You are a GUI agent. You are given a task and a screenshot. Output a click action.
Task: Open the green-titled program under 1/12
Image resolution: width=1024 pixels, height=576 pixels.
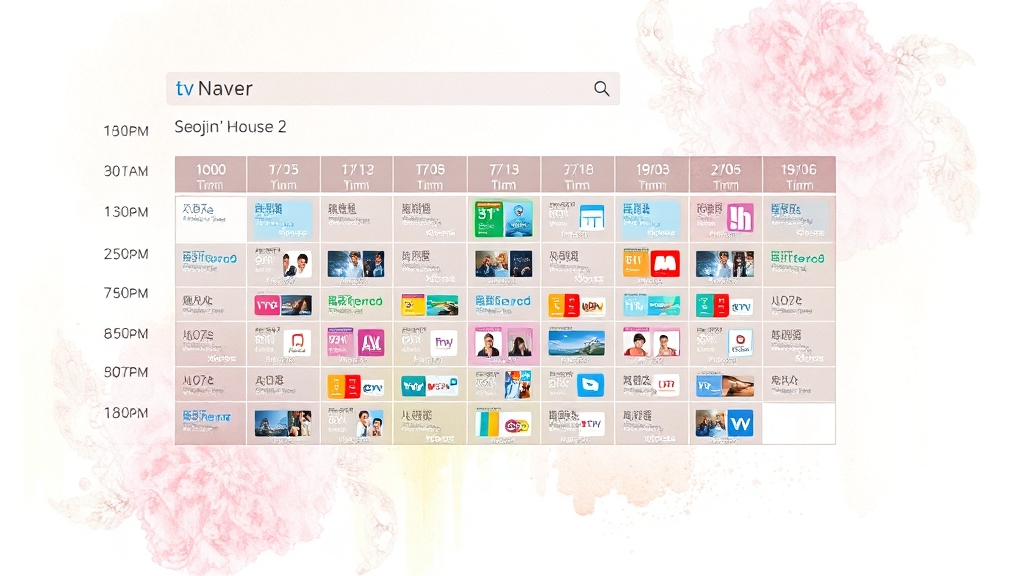click(356, 304)
